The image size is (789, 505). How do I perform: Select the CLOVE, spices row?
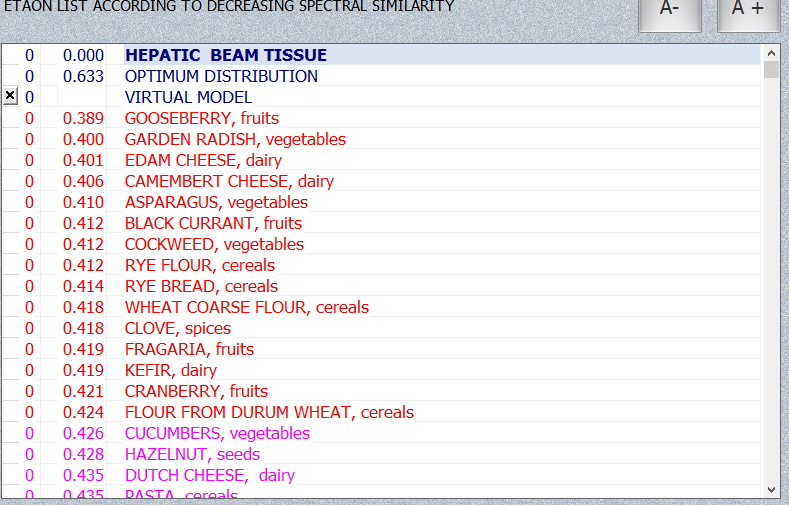pos(177,328)
